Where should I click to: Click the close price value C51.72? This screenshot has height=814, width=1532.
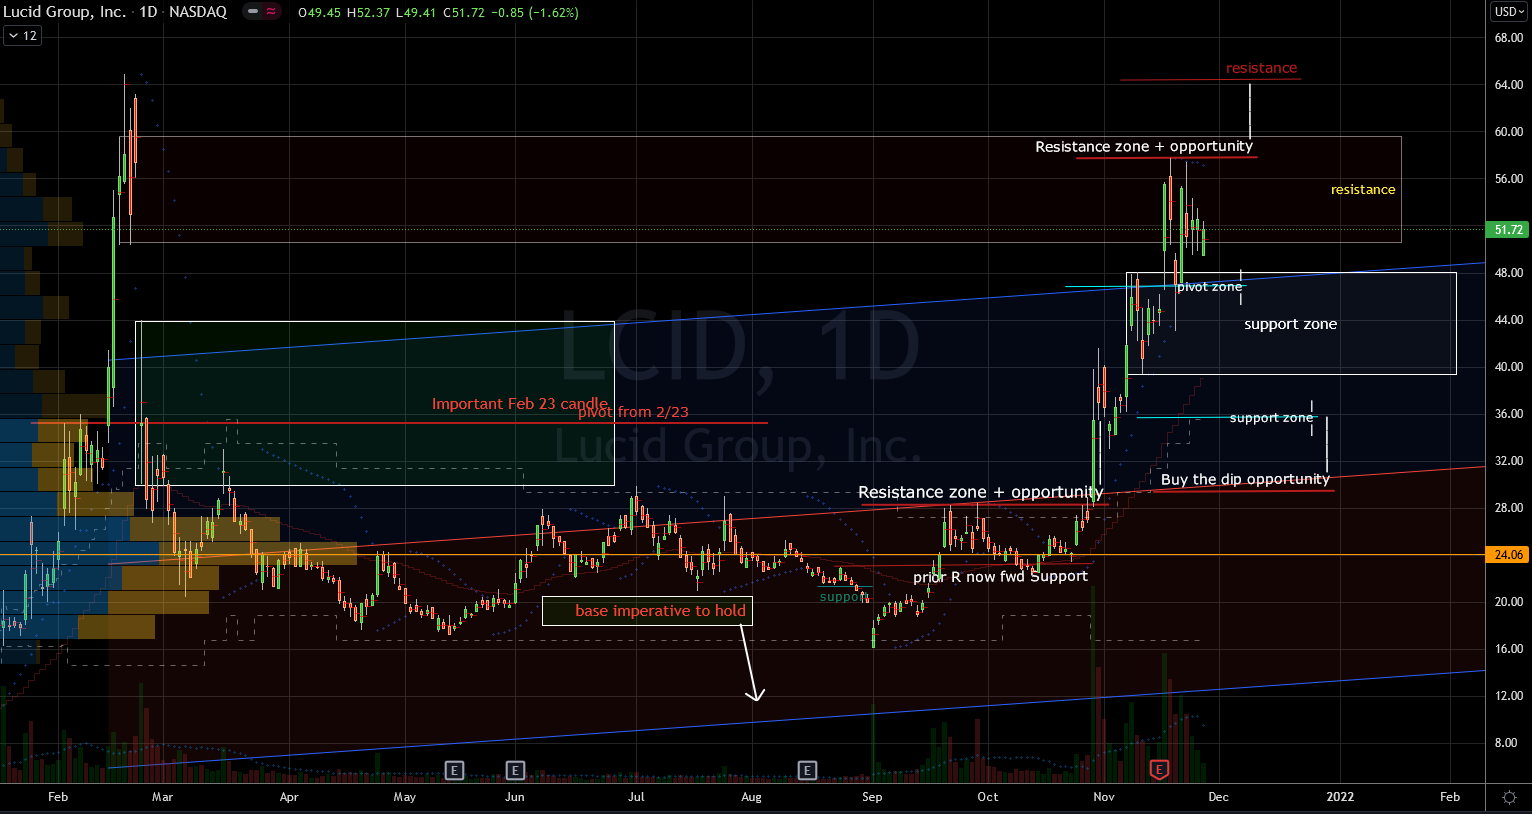[463, 13]
